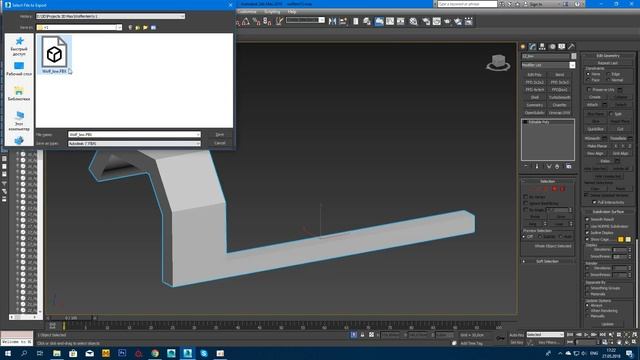
Task: Select the Normal constraint radio button
Action: click(608, 80)
